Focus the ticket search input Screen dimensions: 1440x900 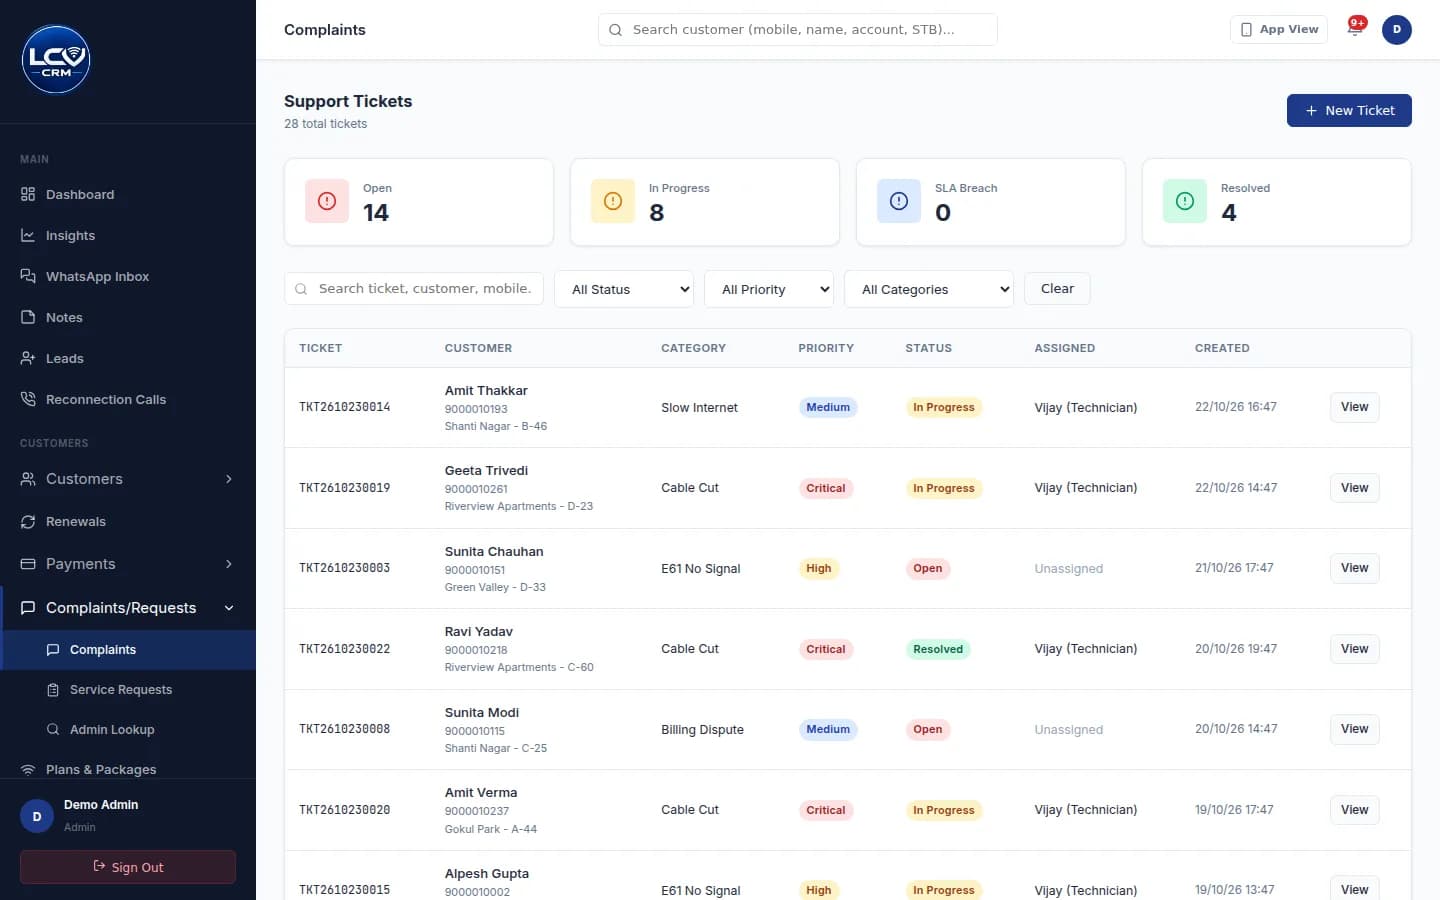click(x=414, y=289)
